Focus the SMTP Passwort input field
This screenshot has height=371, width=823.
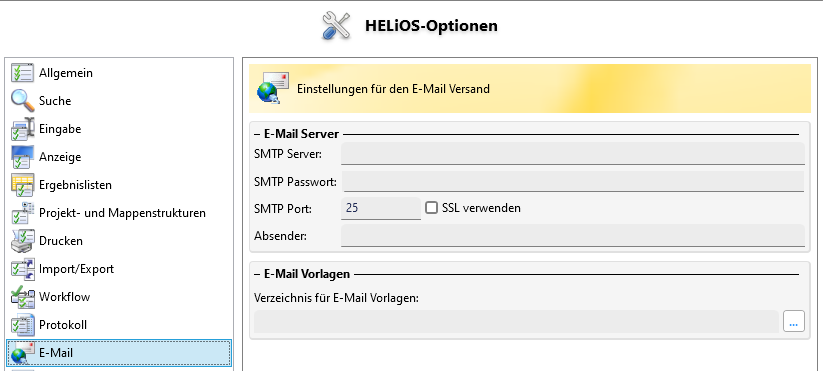(x=573, y=182)
